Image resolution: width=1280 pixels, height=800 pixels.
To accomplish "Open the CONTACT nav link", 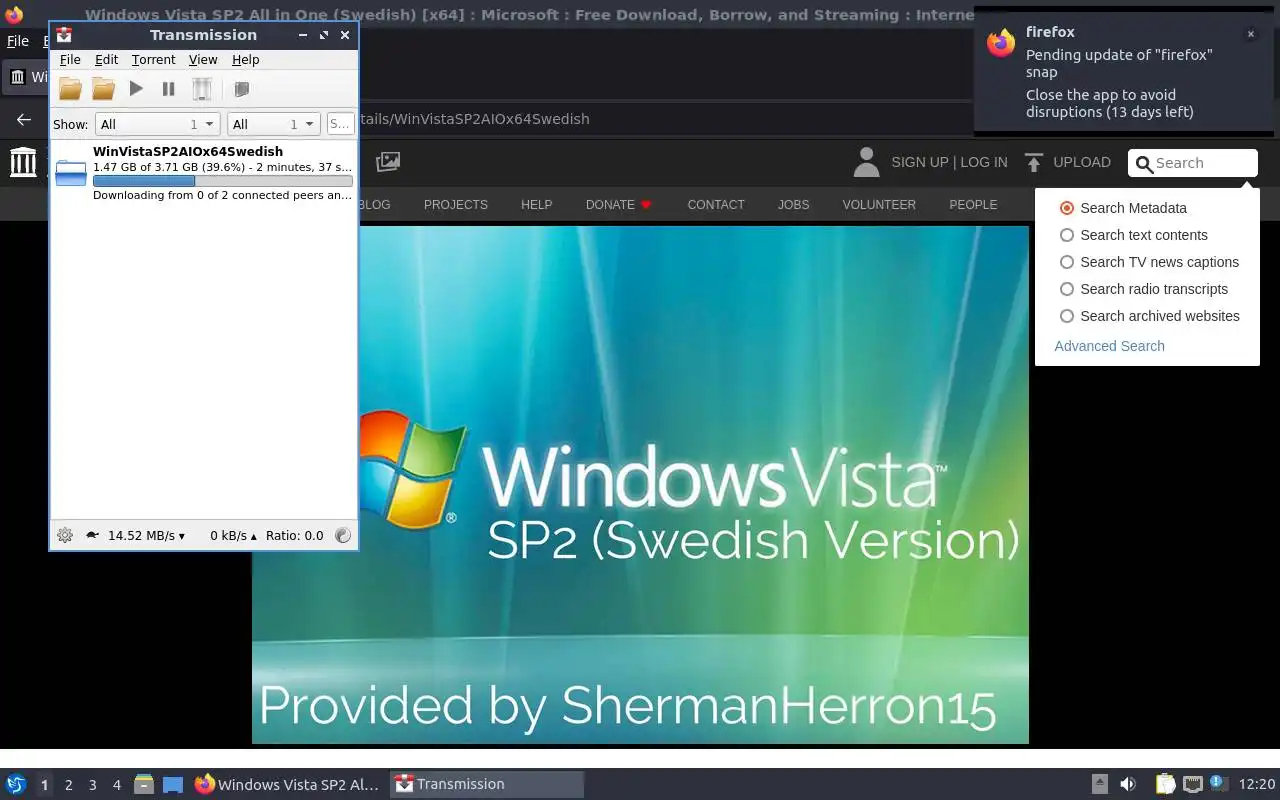I will 716,205.
